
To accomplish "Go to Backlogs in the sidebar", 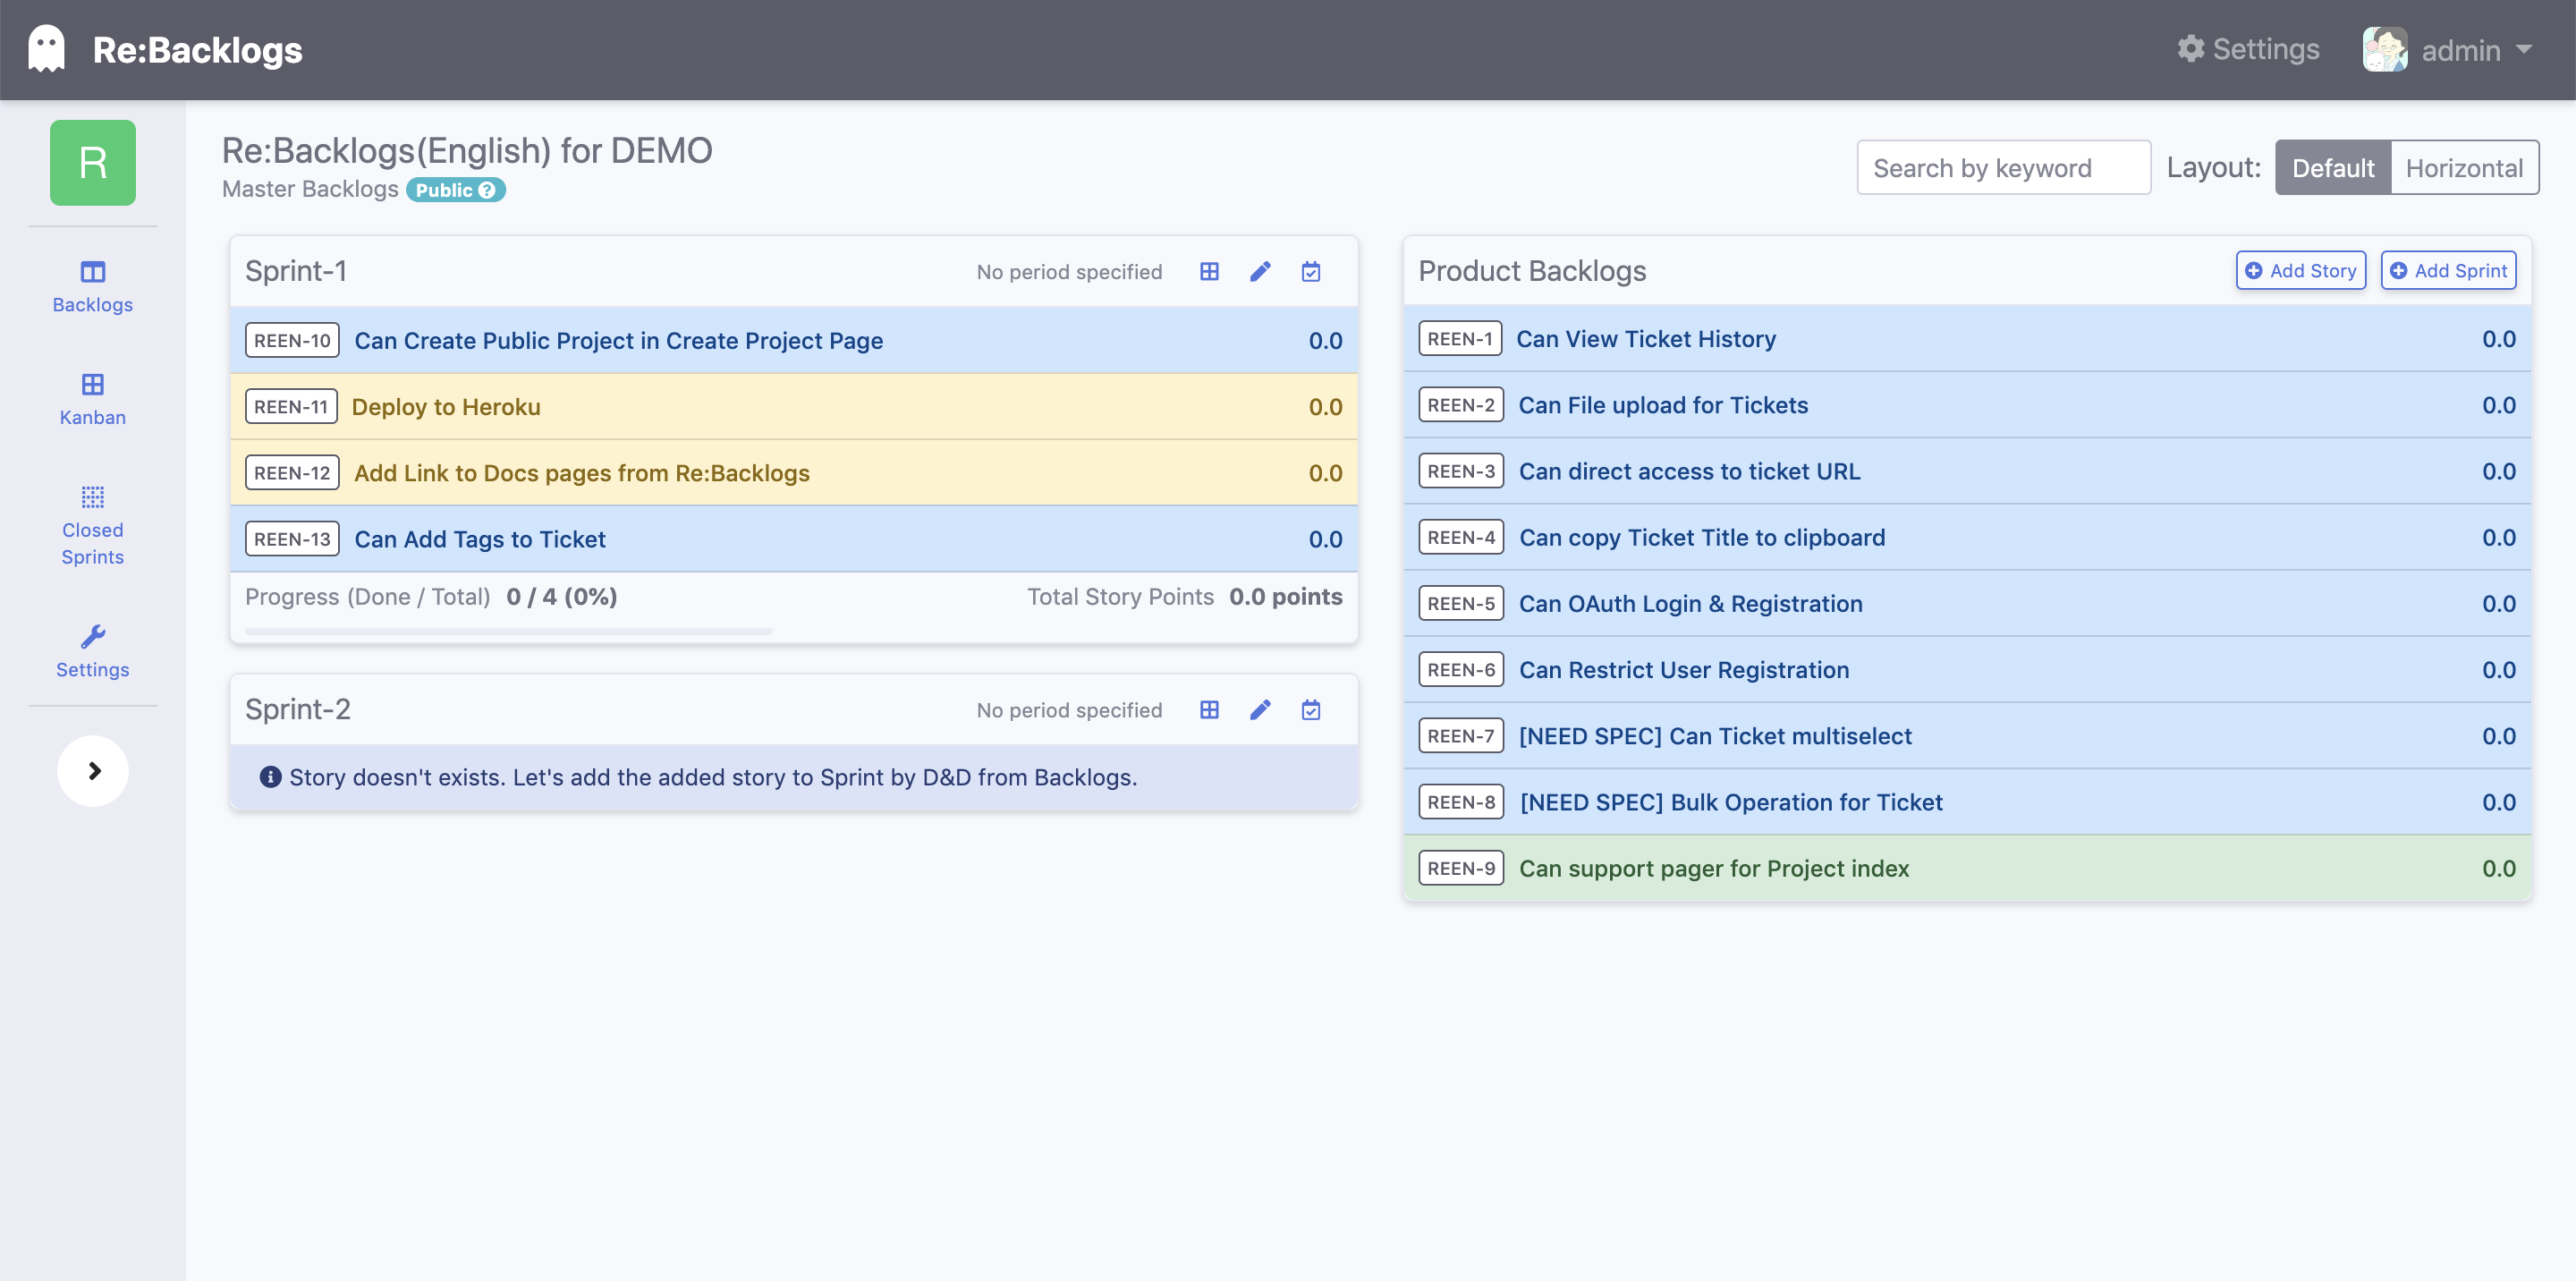I will [92, 286].
